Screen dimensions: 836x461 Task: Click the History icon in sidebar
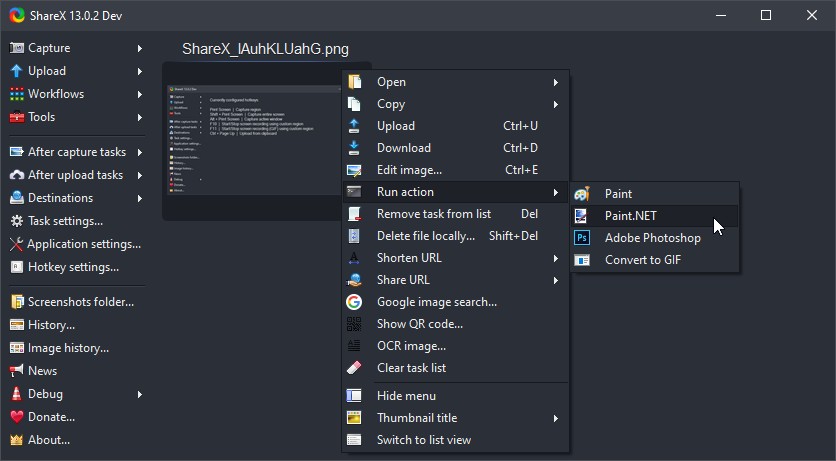[17, 325]
